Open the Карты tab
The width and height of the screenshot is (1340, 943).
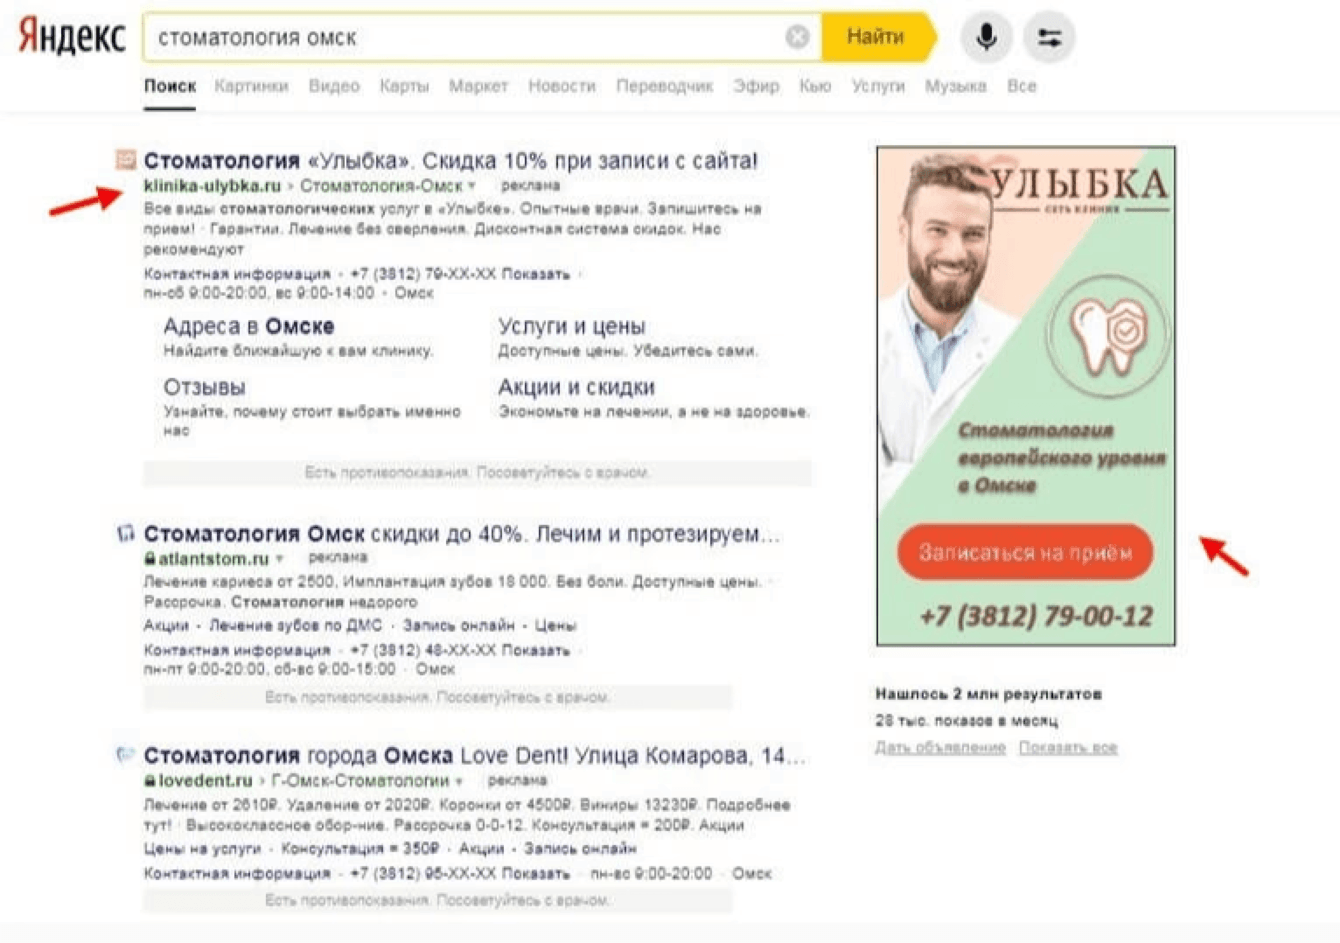coord(404,86)
